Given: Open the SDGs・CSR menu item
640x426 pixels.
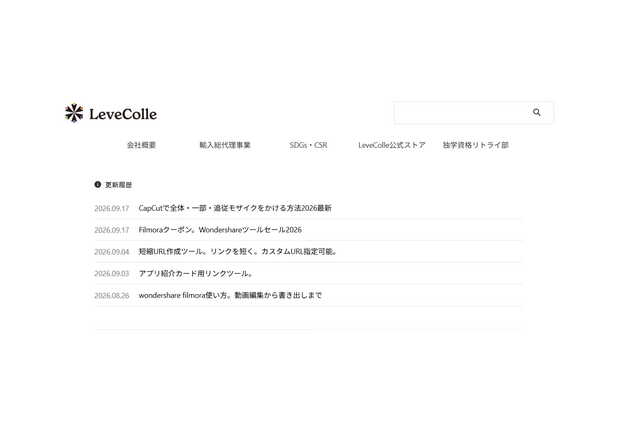Looking at the screenshot, I should (x=309, y=145).
